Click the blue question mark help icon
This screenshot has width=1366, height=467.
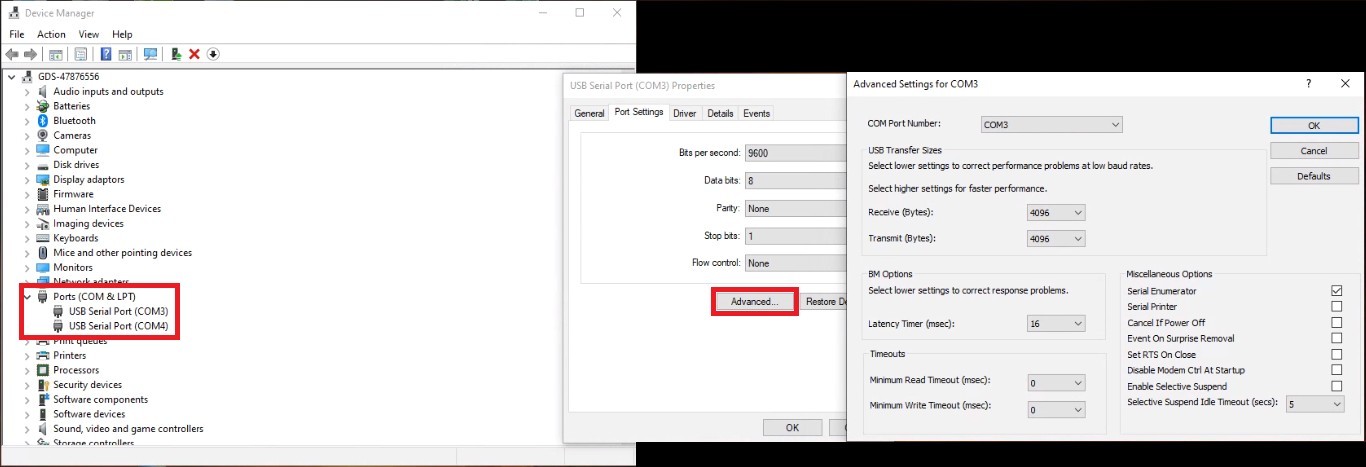pos(105,54)
